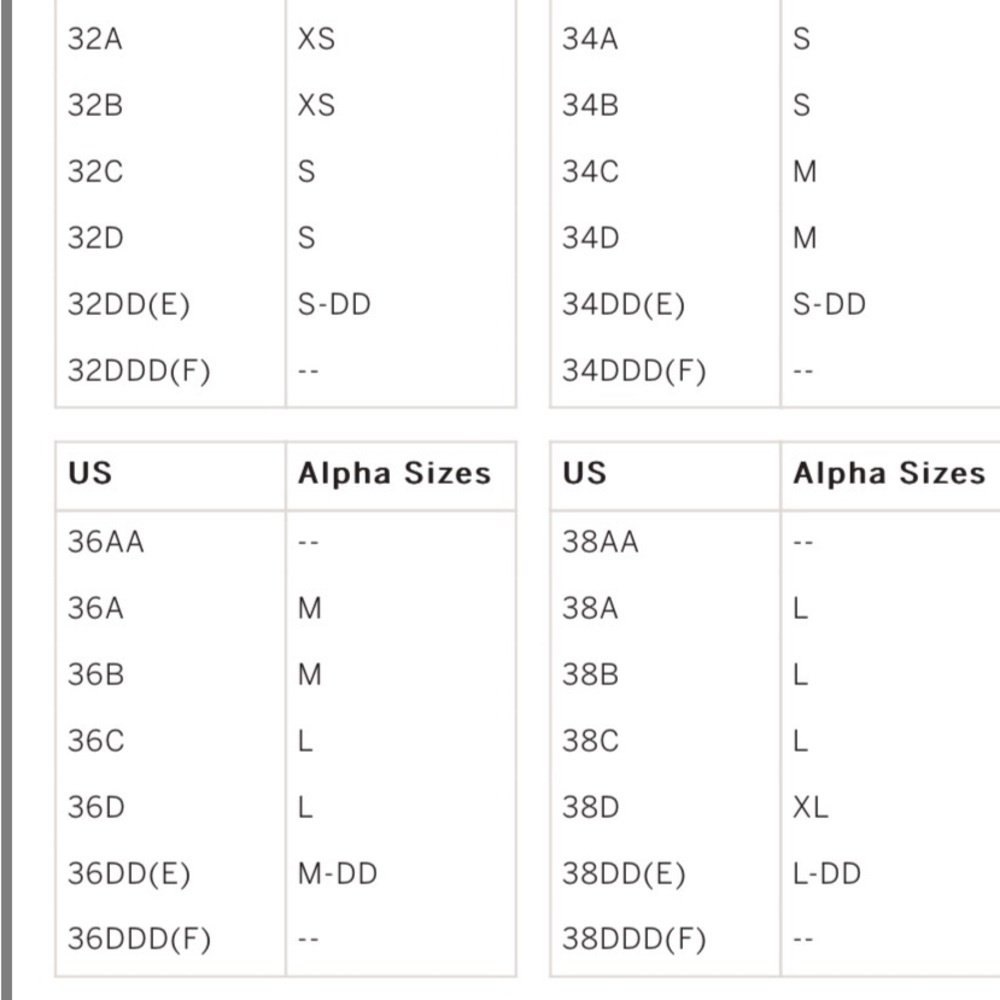
Task: Click the 36DDD(F) row label
Action: click(x=139, y=939)
